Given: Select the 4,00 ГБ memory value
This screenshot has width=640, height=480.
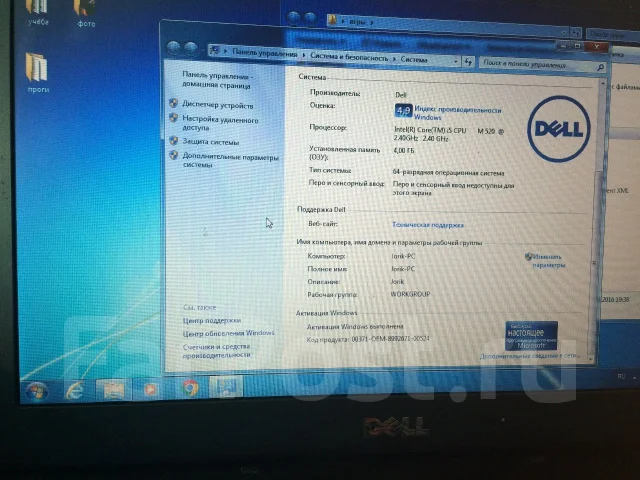Looking at the screenshot, I should point(404,151).
